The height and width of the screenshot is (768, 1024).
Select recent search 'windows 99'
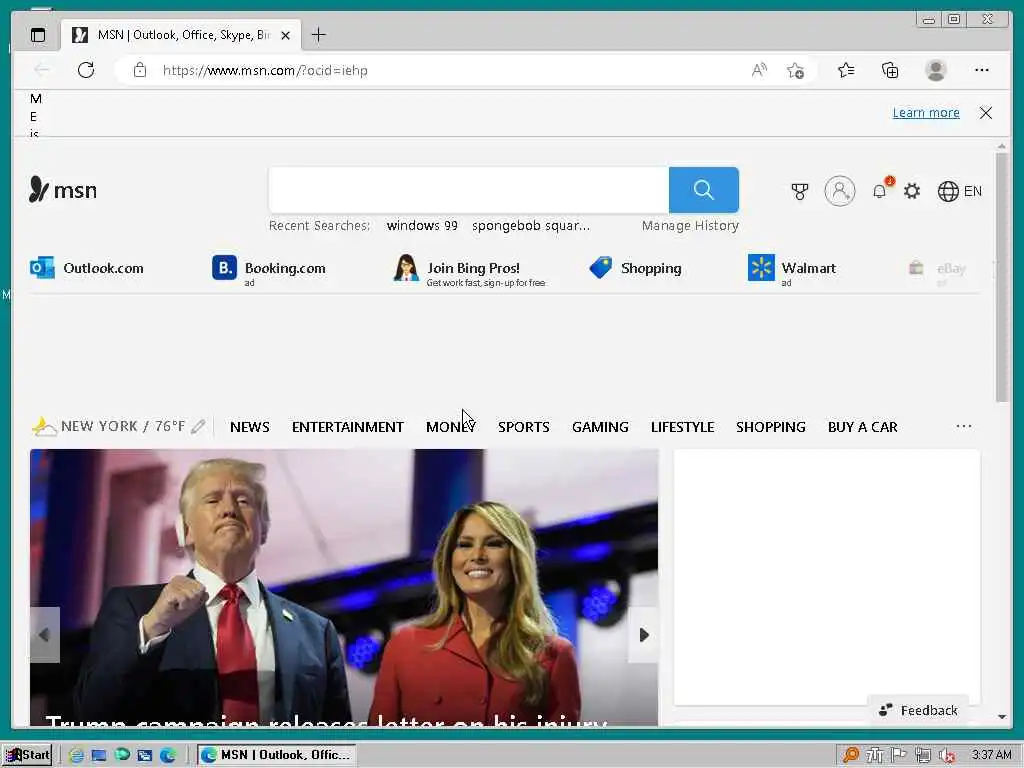pos(422,225)
